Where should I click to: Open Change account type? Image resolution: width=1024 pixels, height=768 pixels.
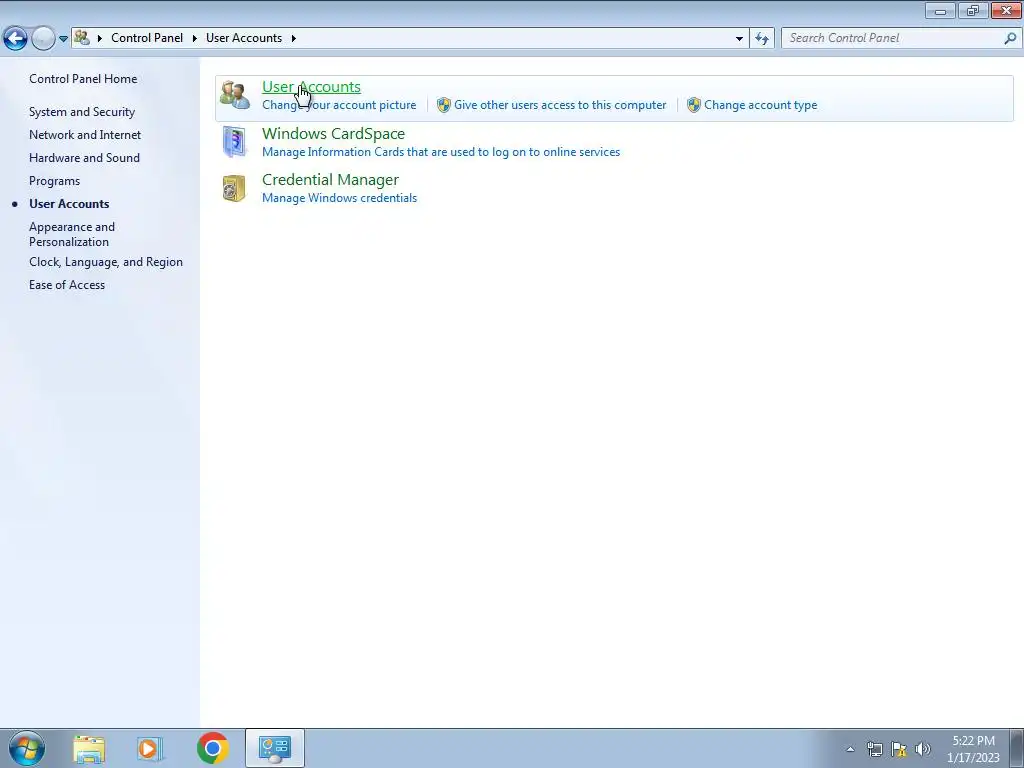[761, 105]
